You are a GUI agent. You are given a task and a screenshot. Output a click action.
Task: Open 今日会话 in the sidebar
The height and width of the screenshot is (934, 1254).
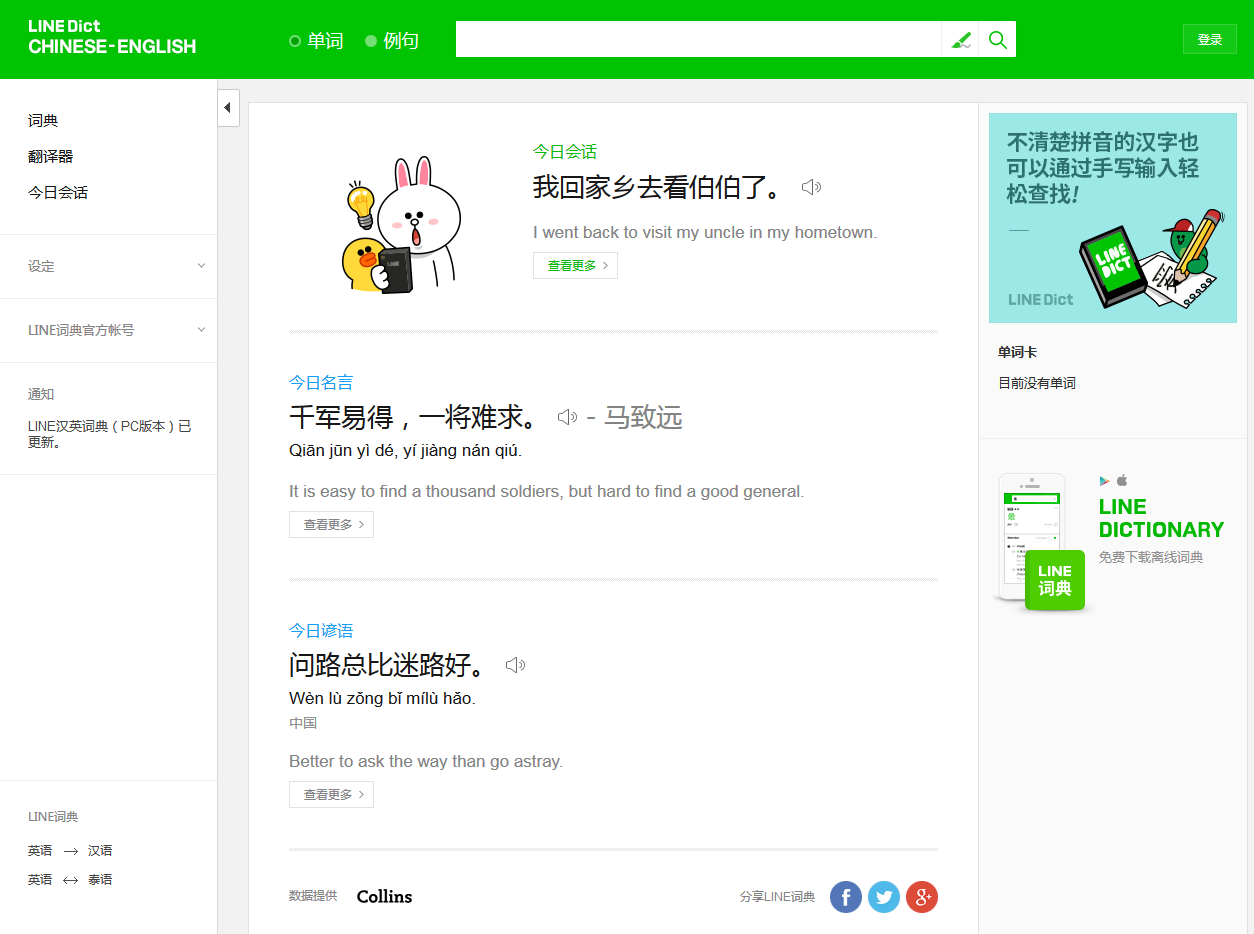click(x=58, y=193)
